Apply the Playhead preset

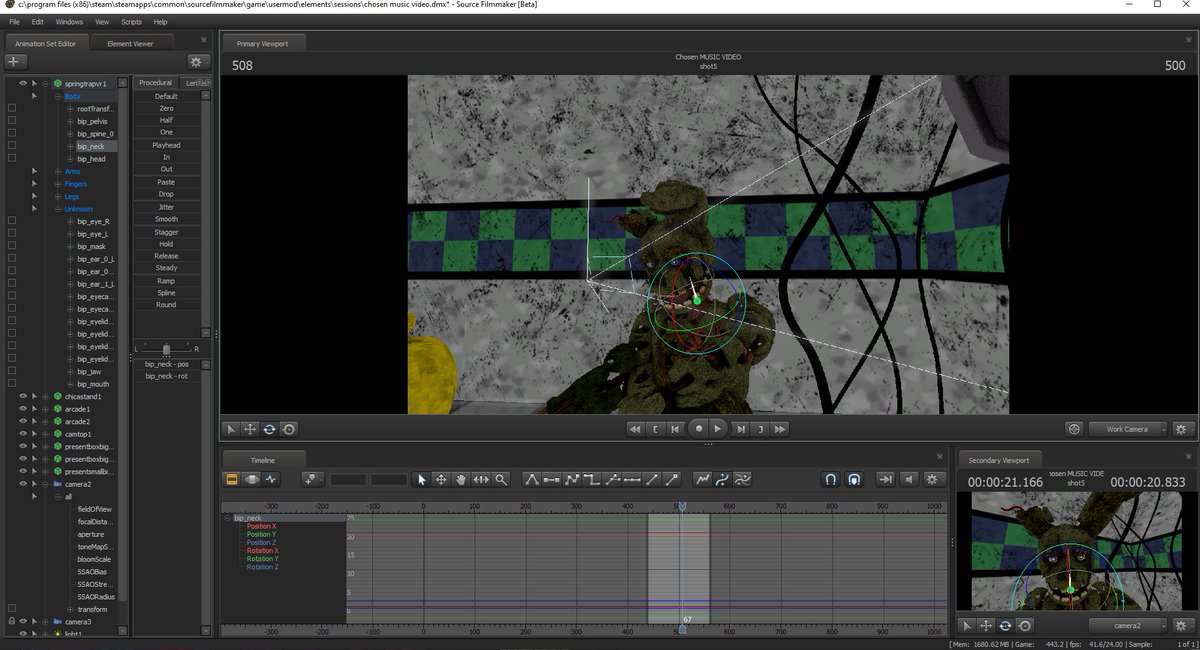coord(166,145)
